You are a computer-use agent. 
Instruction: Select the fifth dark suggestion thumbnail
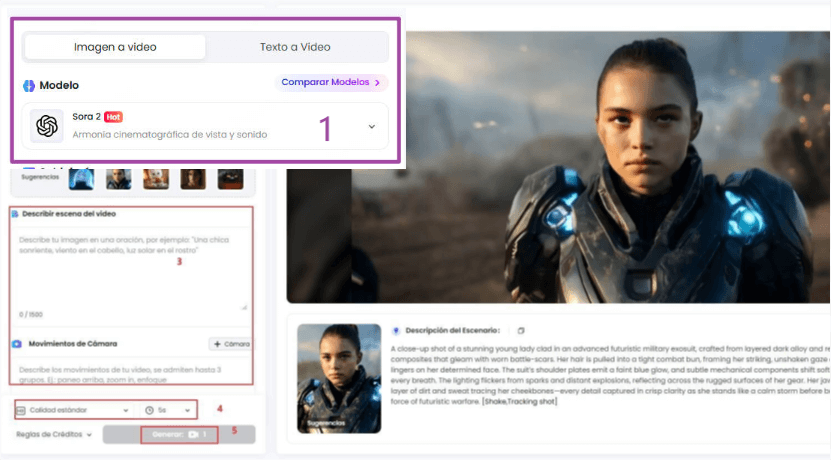coord(231,179)
